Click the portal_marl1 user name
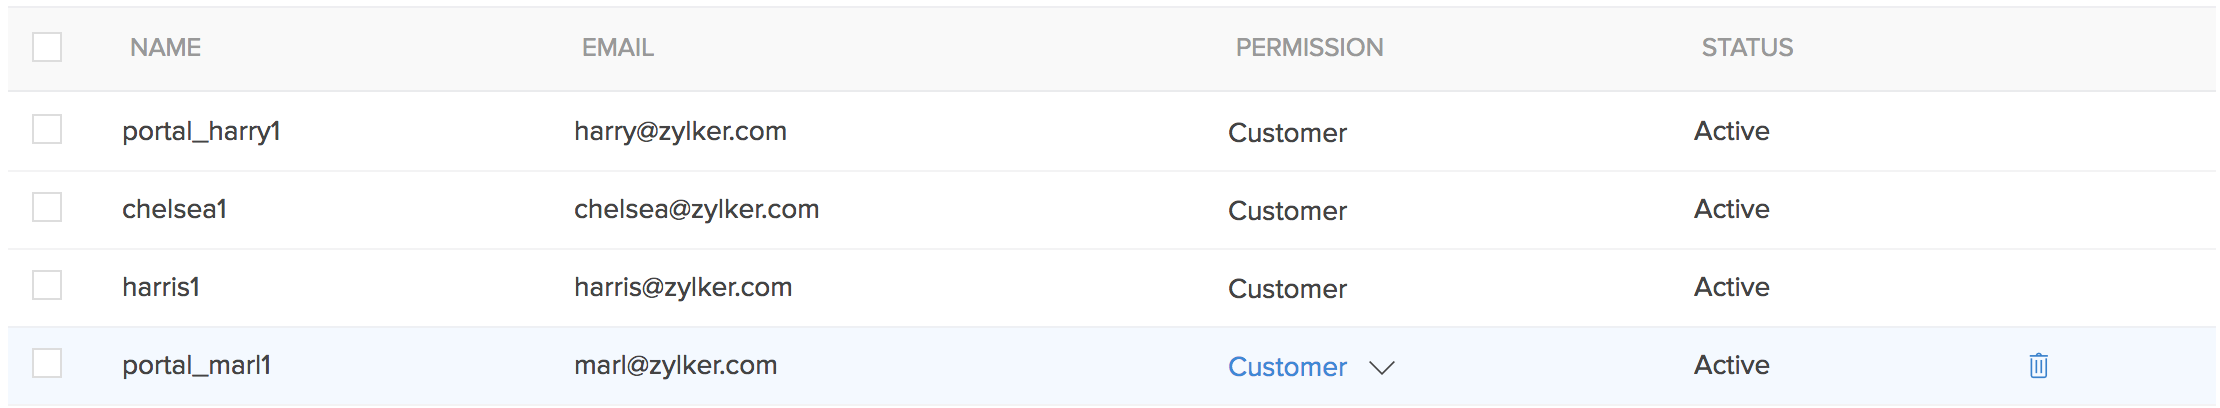Viewport: 2220px width, 408px height. click(196, 365)
